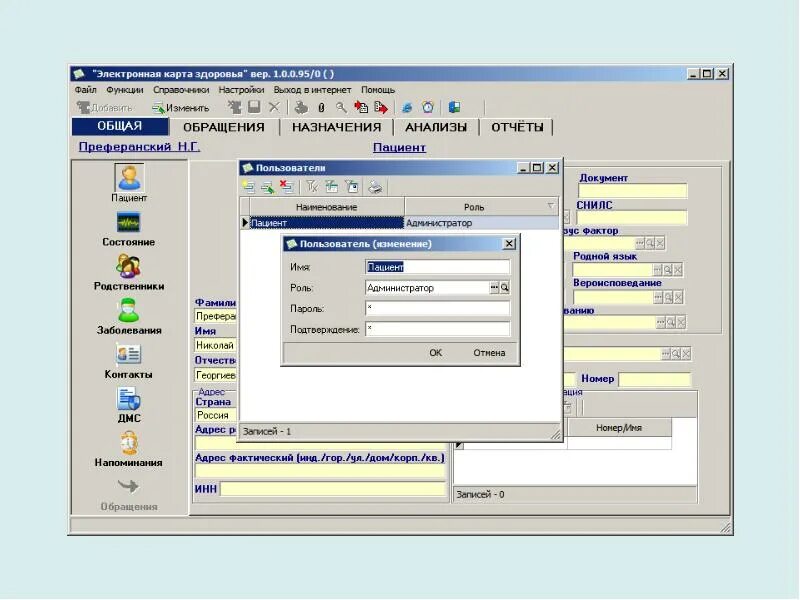This screenshot has height=600, width=800.
Task: Click the print icon in the Пользователи toolbar
Action: pos(375,187)
